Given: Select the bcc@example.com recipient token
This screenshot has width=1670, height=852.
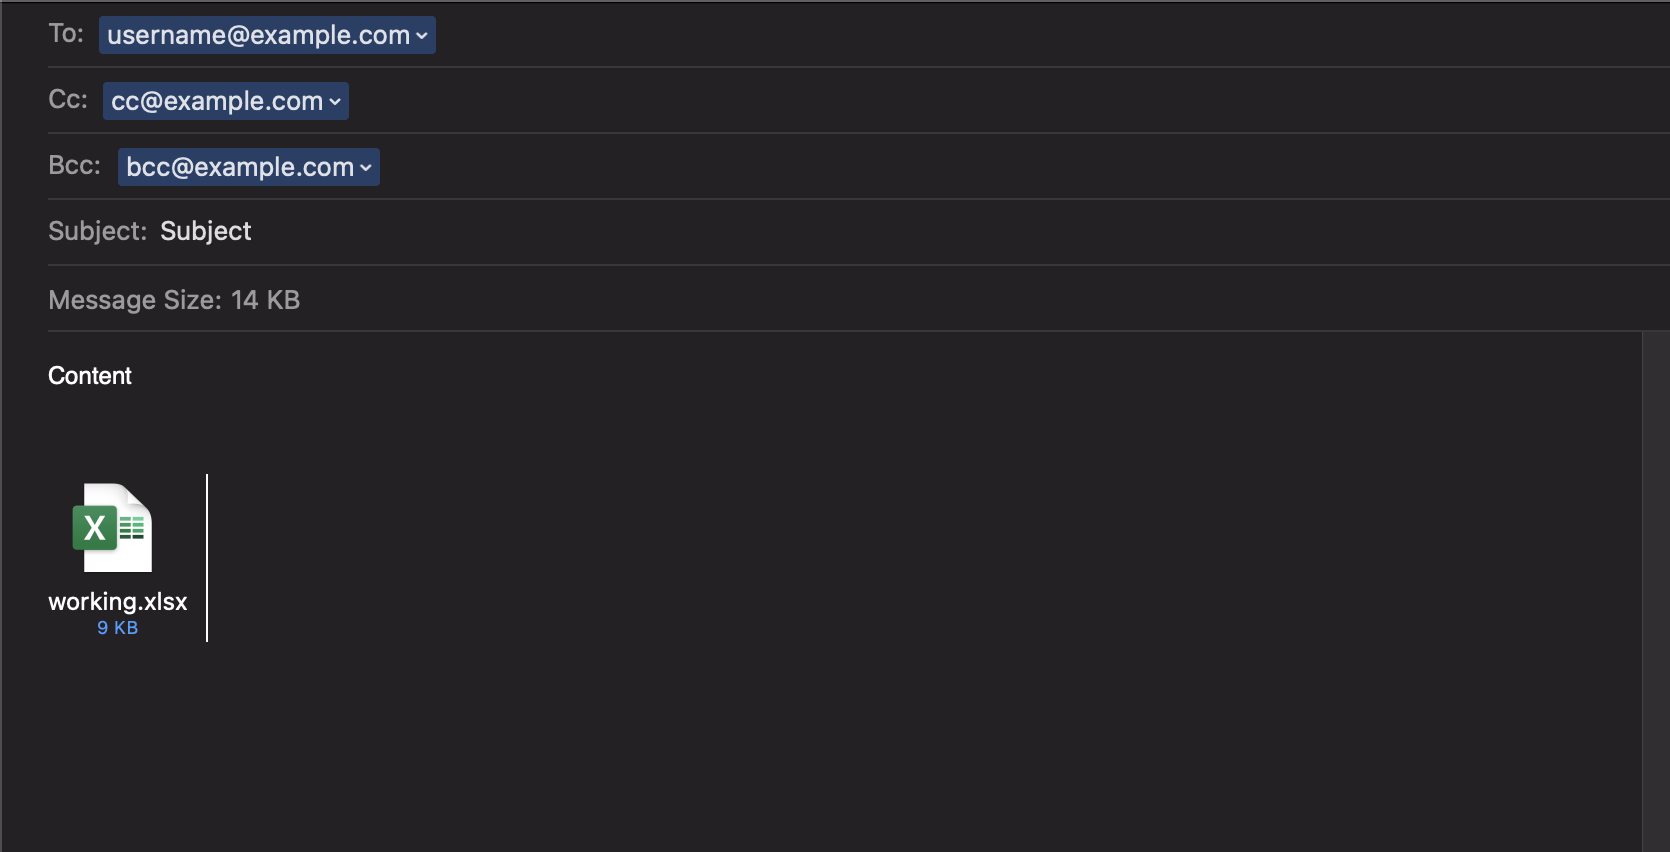Looking at the screenshot, I should (x=249, y=167).
